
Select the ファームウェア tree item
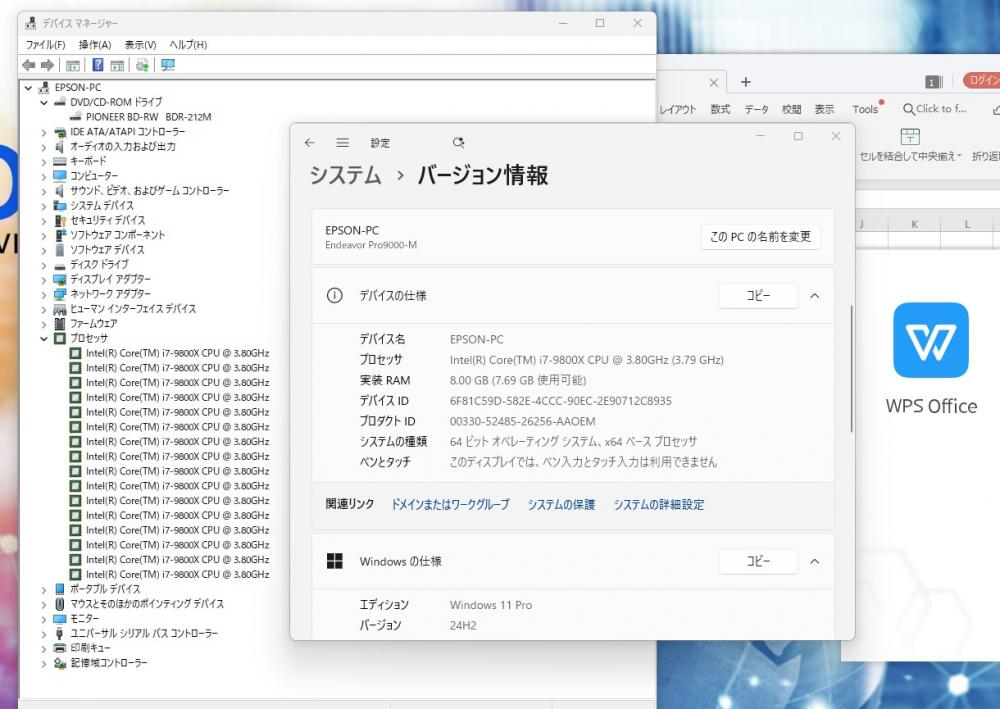pyautogui.click(x=93, y=323)
